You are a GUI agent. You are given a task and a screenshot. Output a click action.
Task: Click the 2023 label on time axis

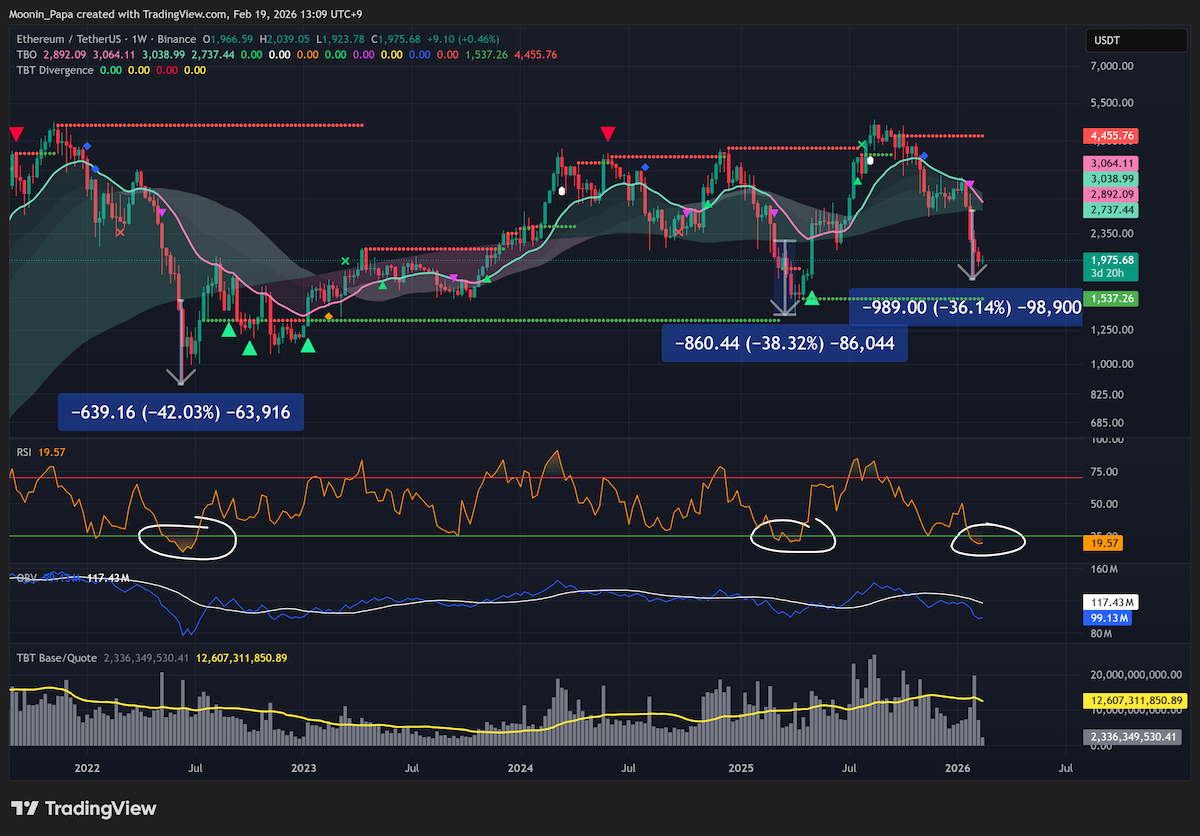[304, 768]
